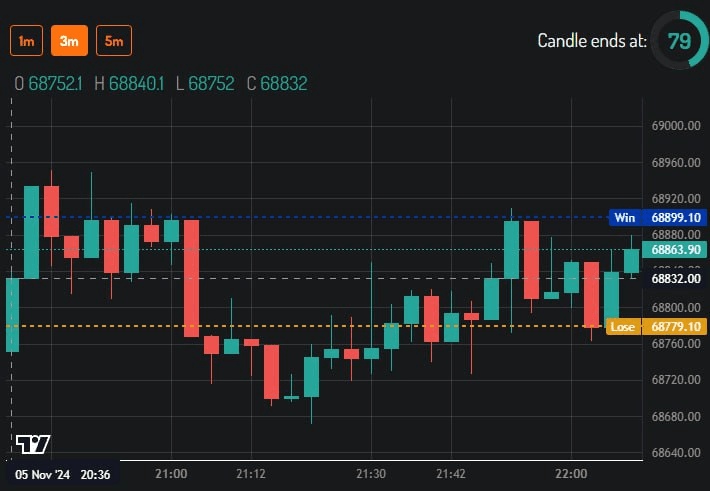Click the current price tag 68863.90
The width and height of the screenshot is (710, 491).
tap(676, 250)
